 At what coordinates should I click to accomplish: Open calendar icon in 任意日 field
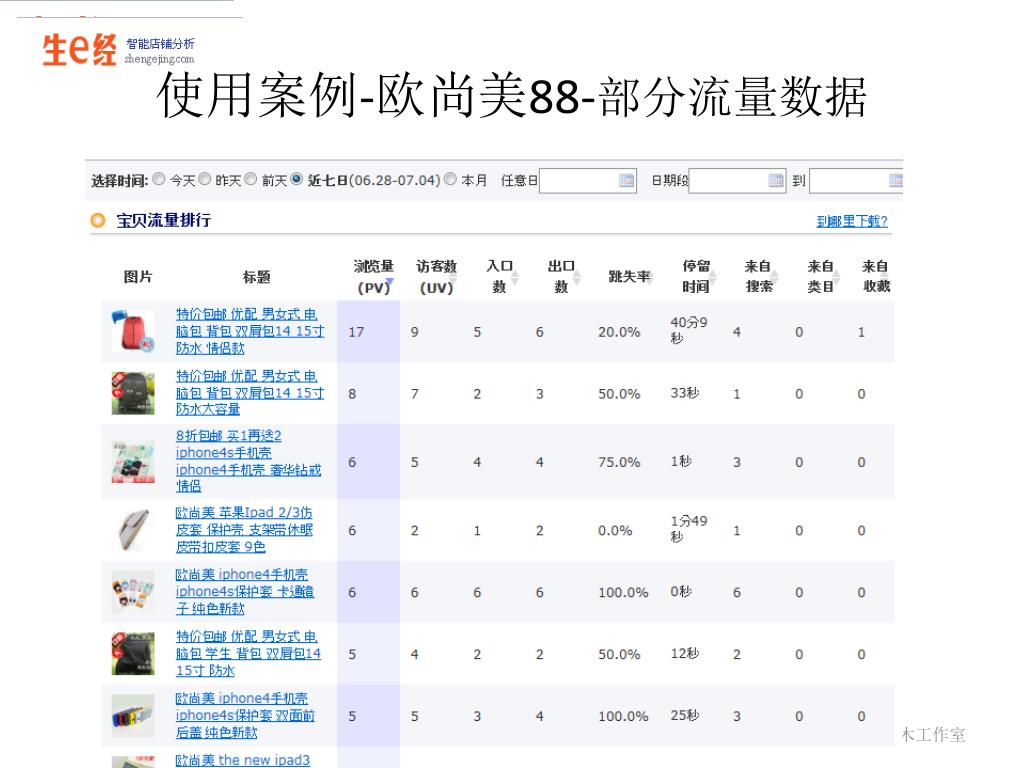626,181
